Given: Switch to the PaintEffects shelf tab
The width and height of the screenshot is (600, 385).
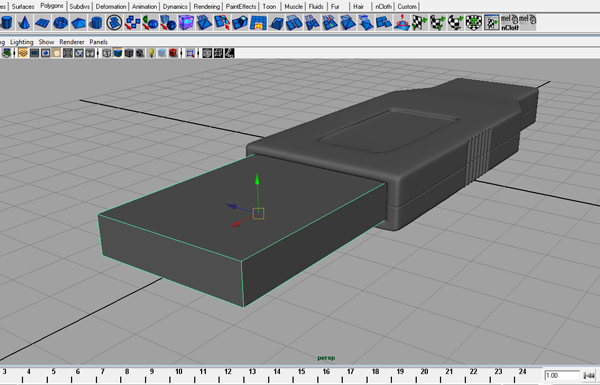Looking at the screenshot, I should (x=241, y=7).
